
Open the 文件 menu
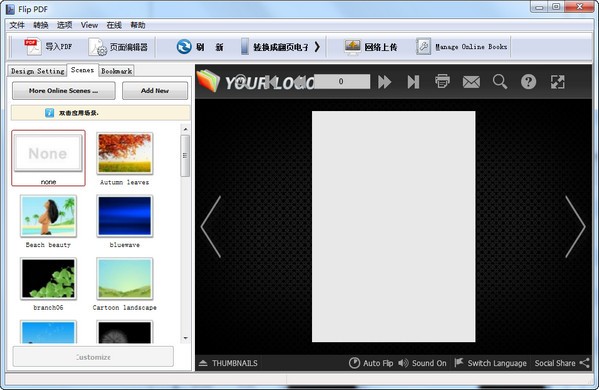tap(17, 25)
